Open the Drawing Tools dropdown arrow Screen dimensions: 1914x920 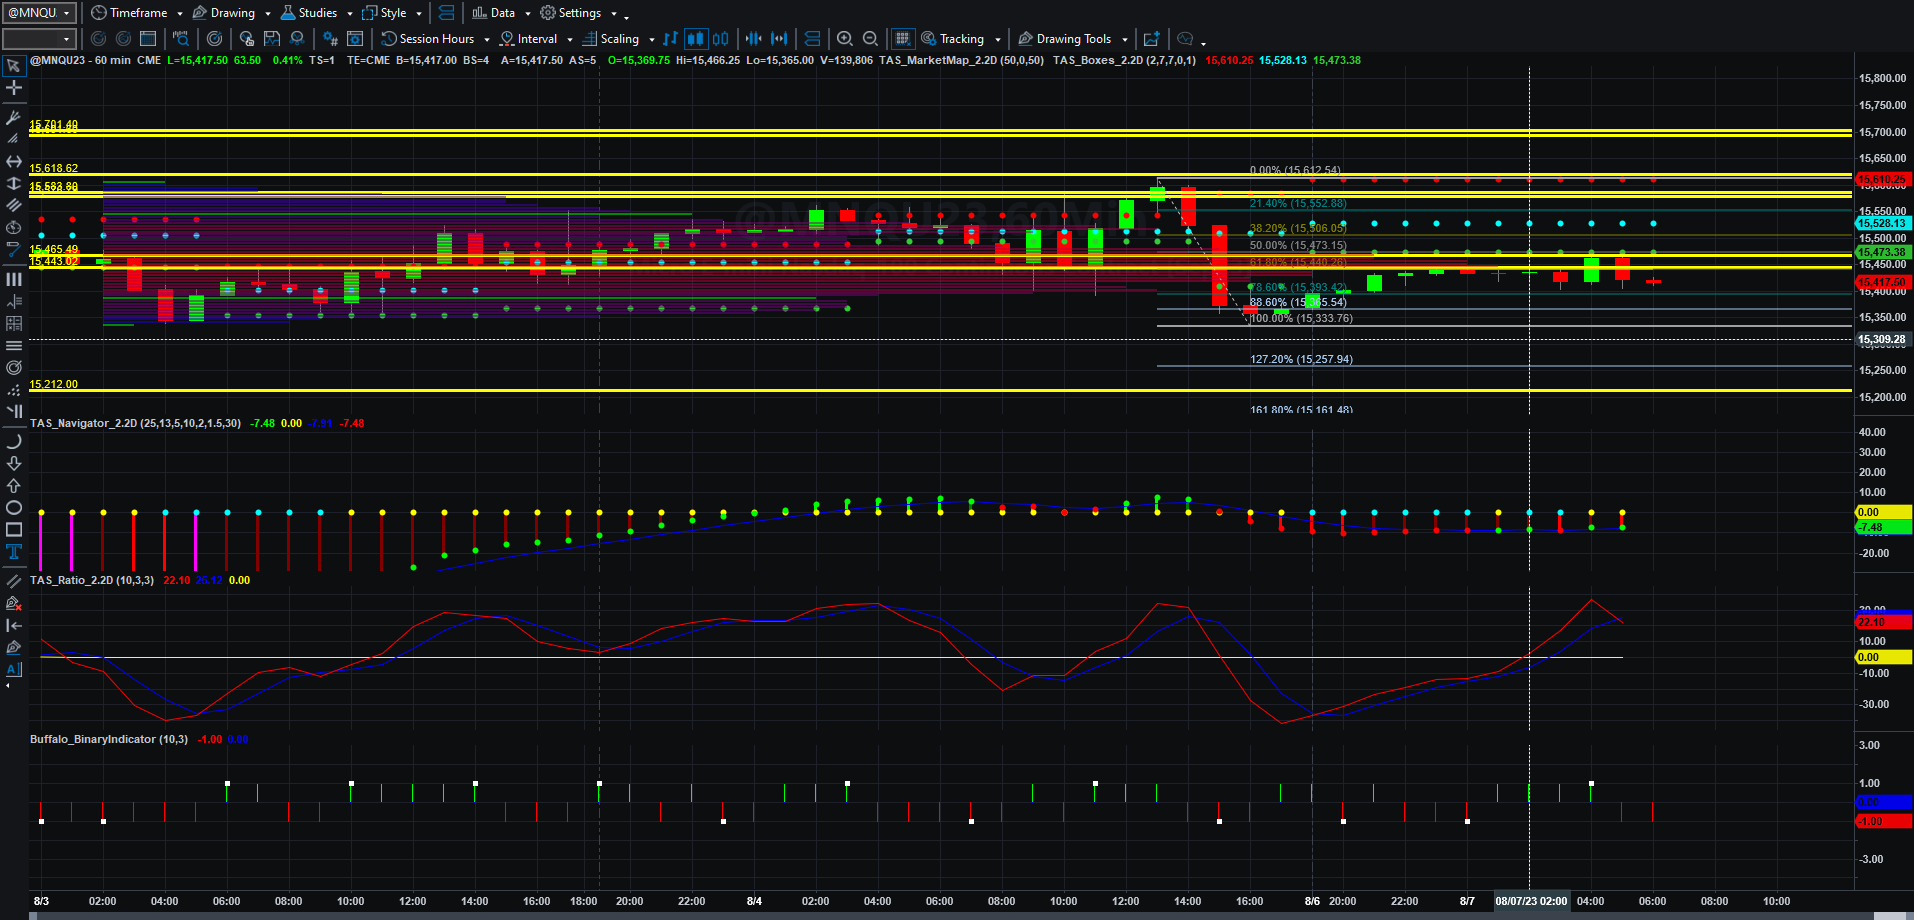1125,40
